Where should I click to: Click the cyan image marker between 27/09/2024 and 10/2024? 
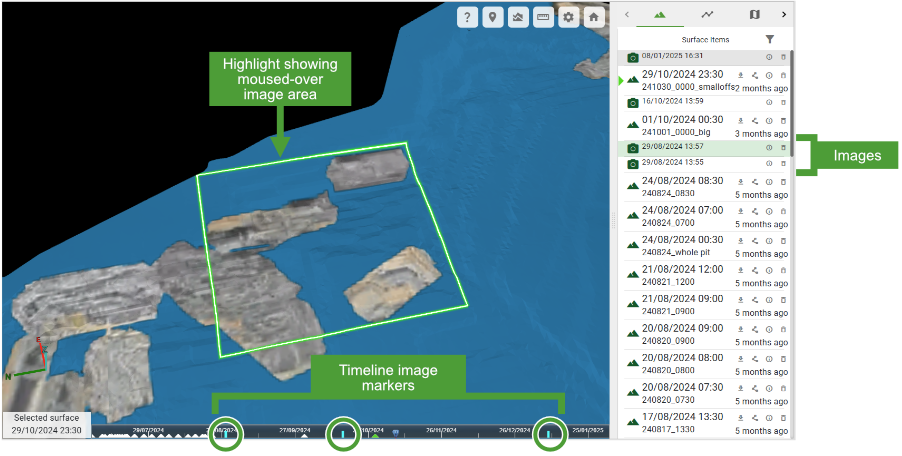click(343, 434)
